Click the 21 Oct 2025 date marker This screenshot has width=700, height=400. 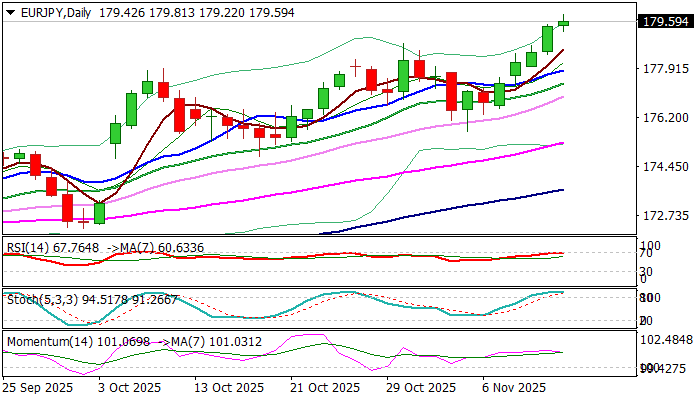(325, 388)
